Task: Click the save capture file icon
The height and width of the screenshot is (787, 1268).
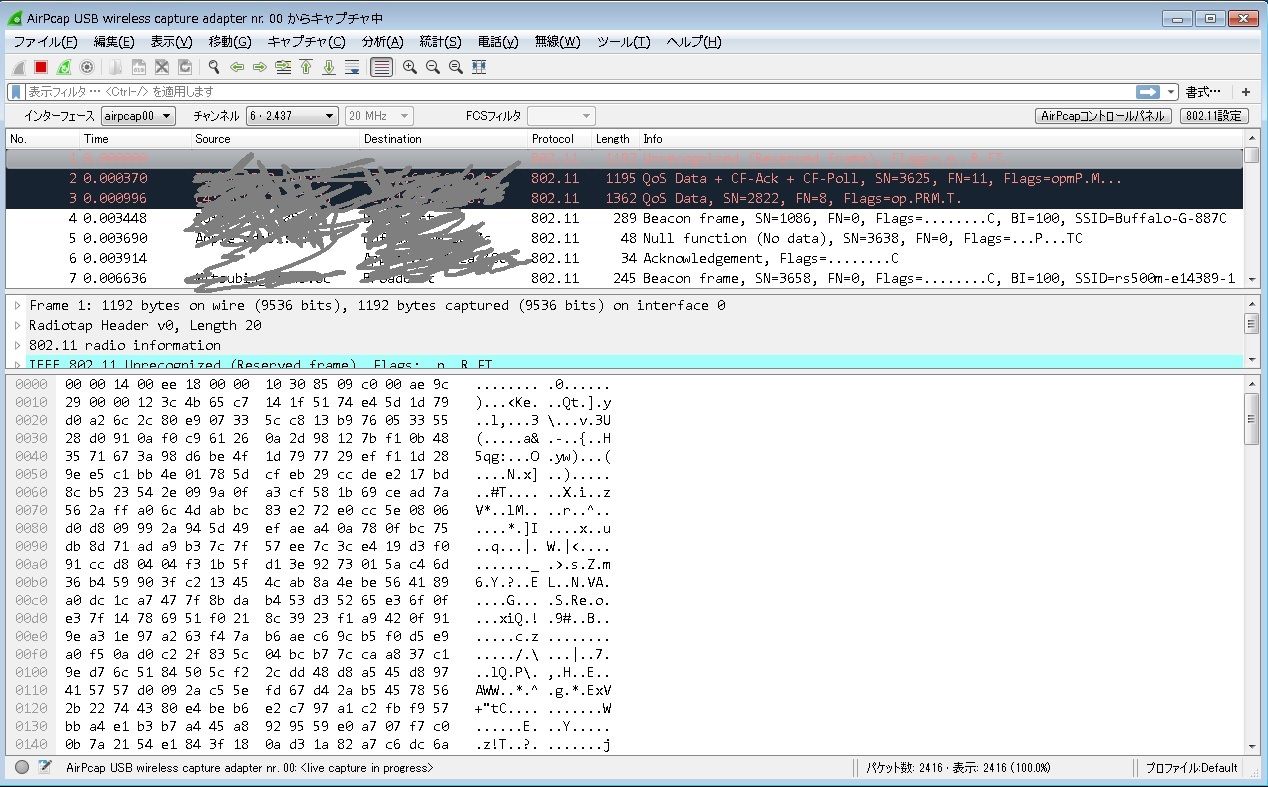Action: [x=139, y=67]
